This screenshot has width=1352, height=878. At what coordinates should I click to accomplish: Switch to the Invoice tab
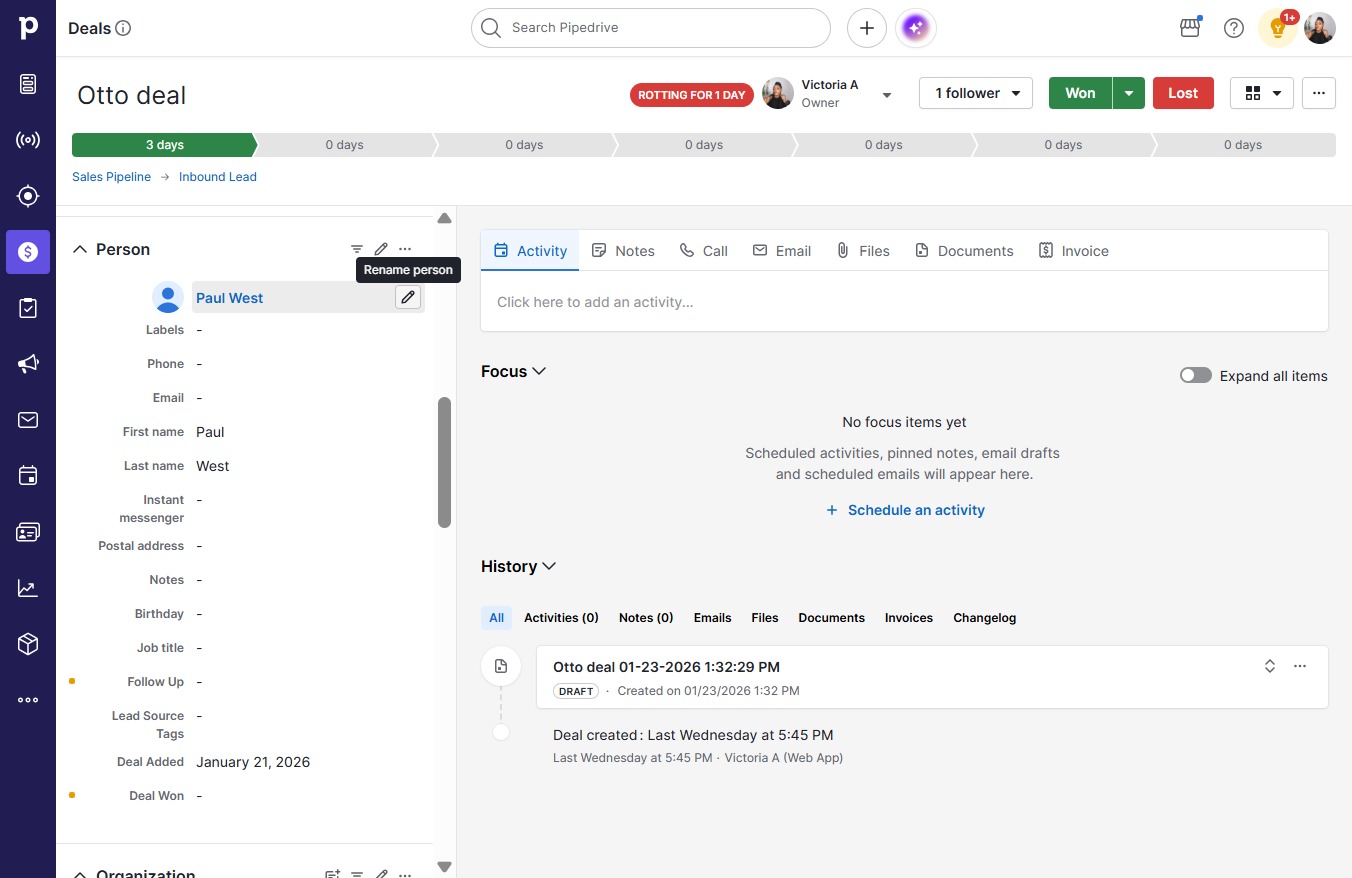[1074, 251]
